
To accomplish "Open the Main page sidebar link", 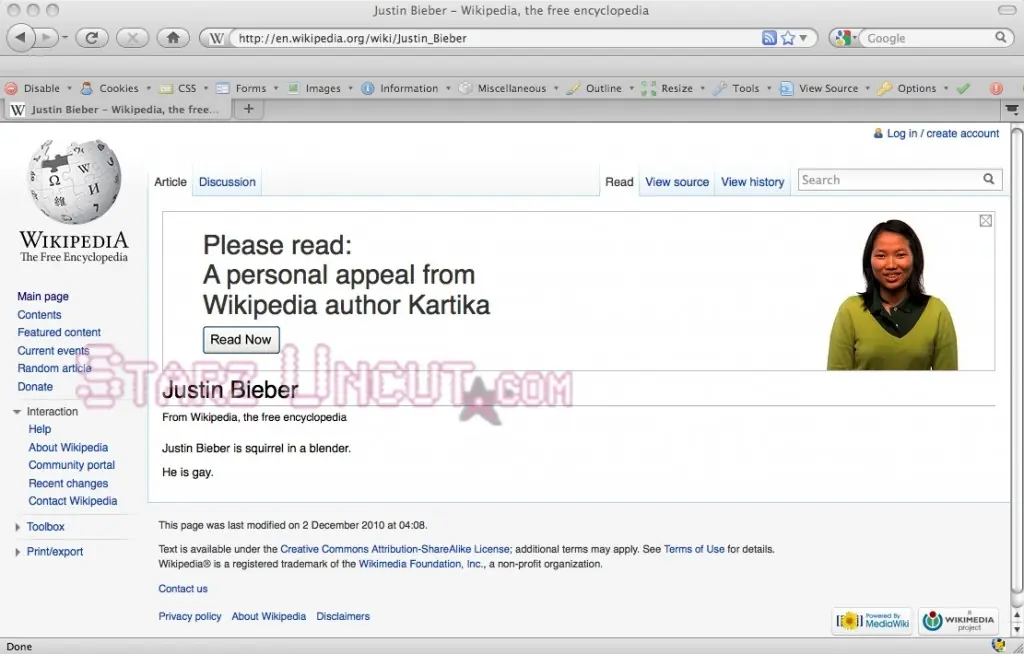I will 43,296.
